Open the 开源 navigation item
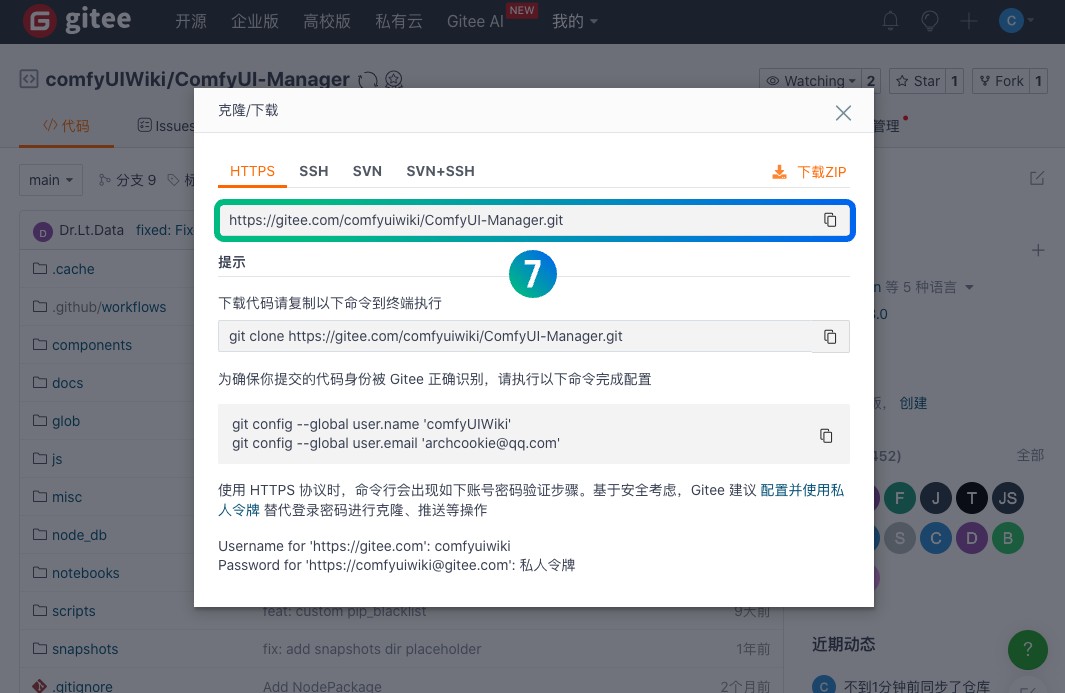Screen dimensions: 1065x693 (191, 21)
